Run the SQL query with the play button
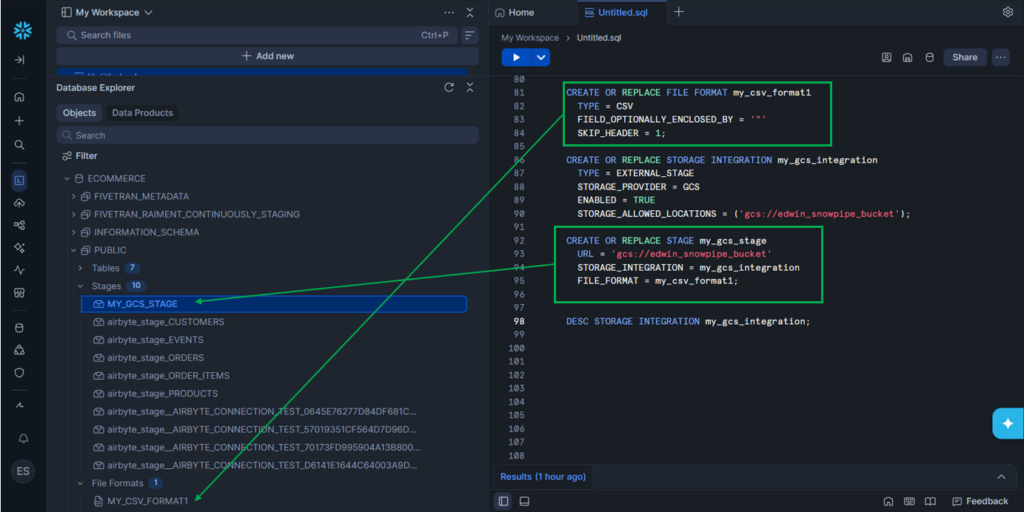 [x=517, y=57]
